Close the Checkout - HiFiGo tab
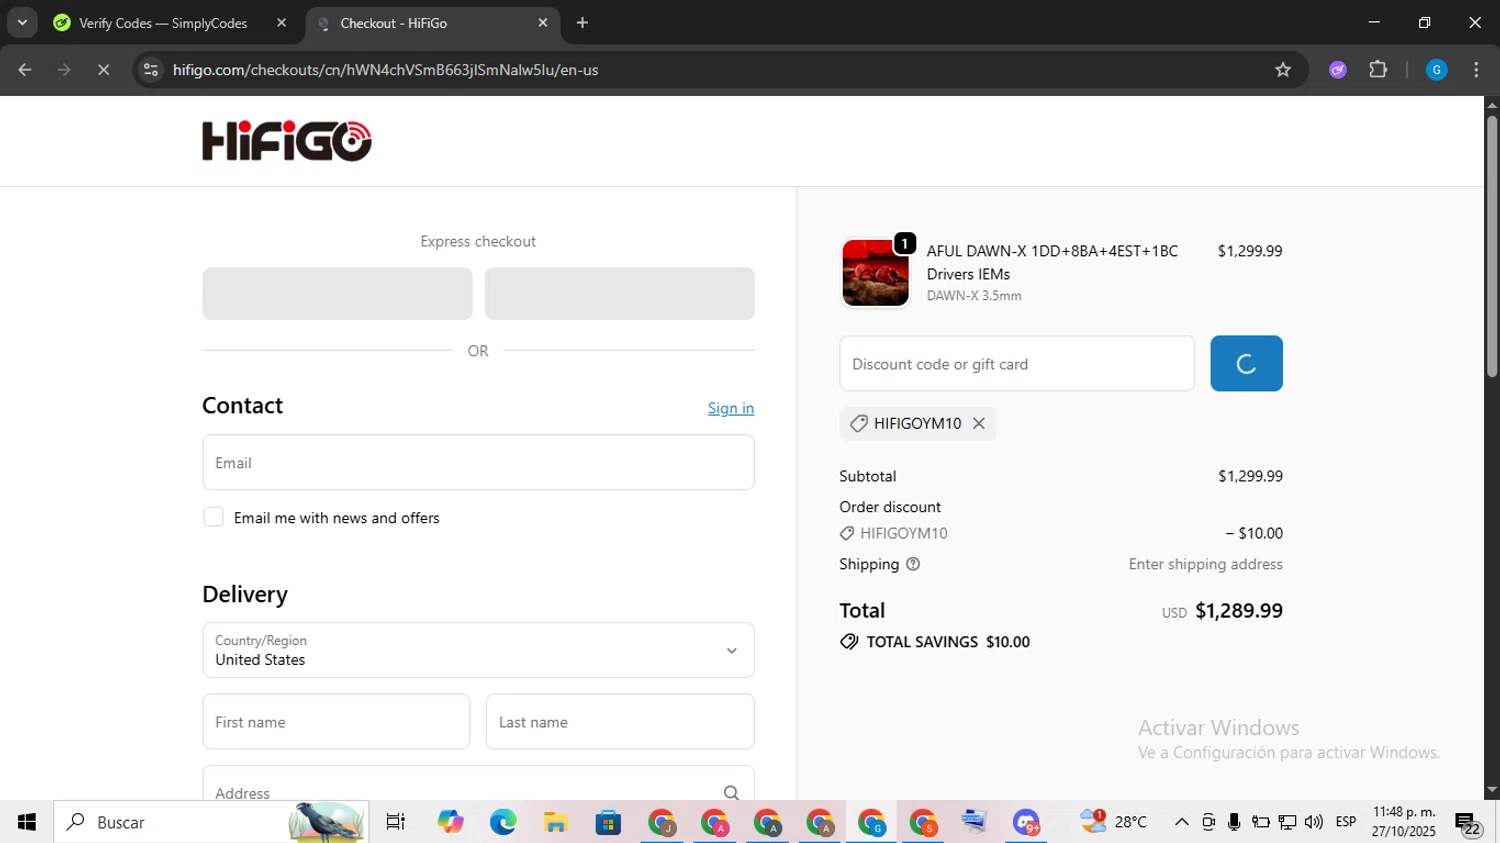The image size is (1500, 843). (x=543, y=23)
